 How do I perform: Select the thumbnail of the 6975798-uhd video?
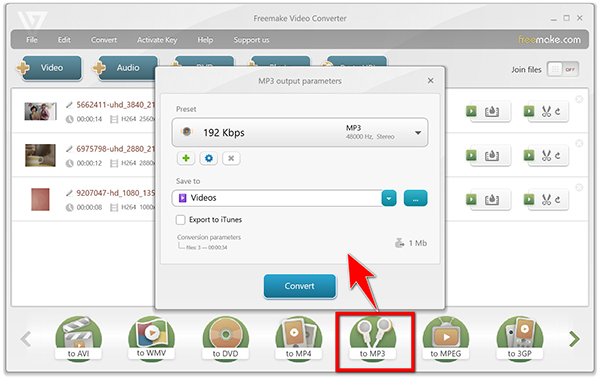[x=41, y=155]
